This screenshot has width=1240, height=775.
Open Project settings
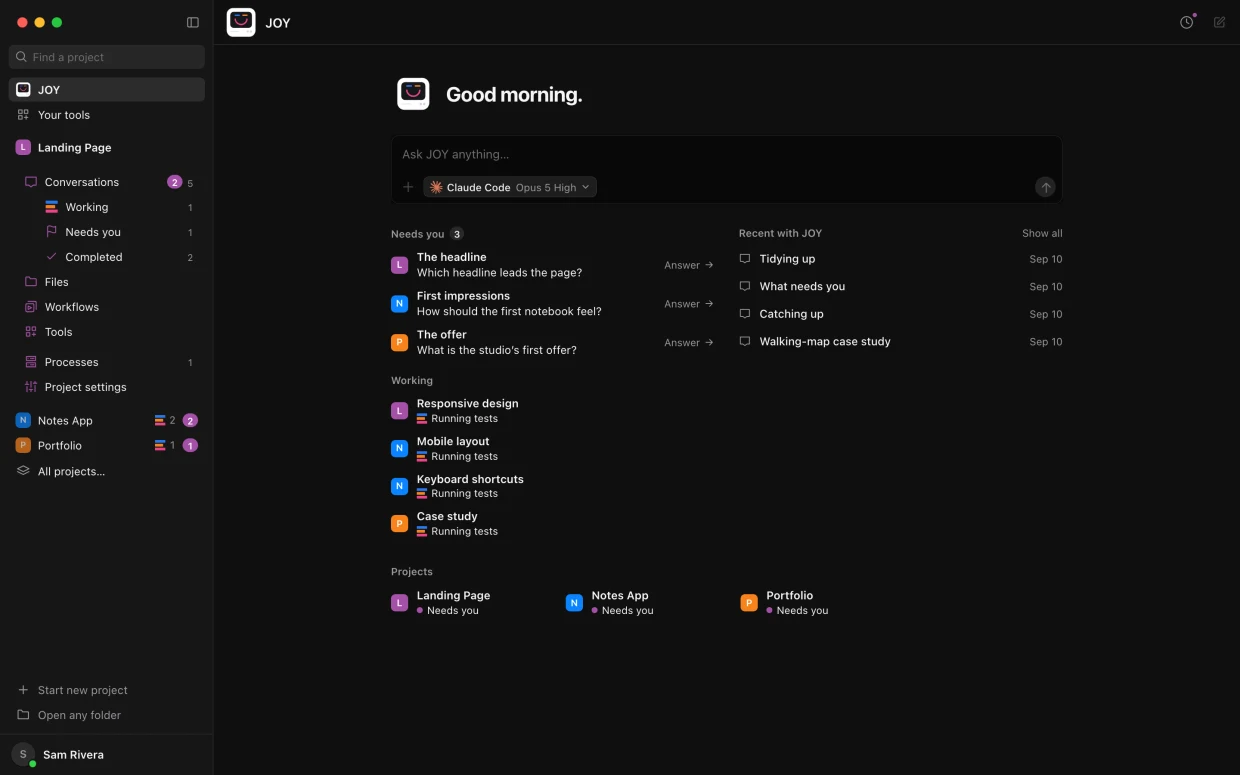[107, 387]
